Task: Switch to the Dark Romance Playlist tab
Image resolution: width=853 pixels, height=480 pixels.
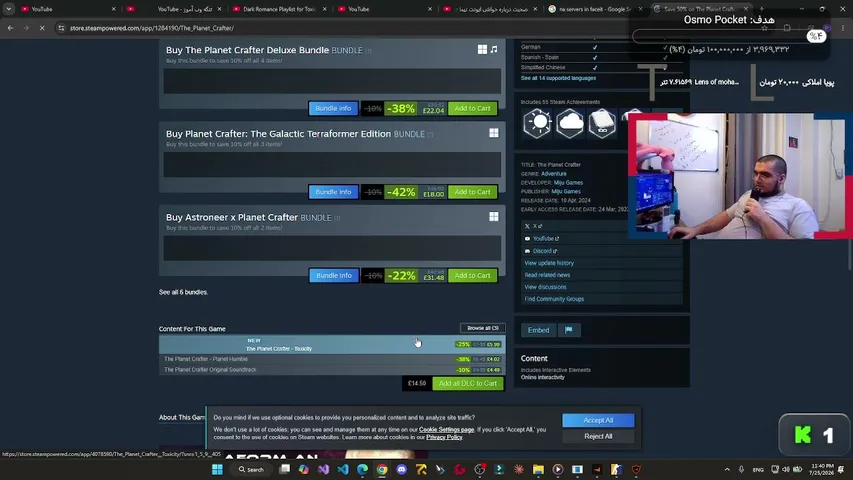Action: point(279,9)
